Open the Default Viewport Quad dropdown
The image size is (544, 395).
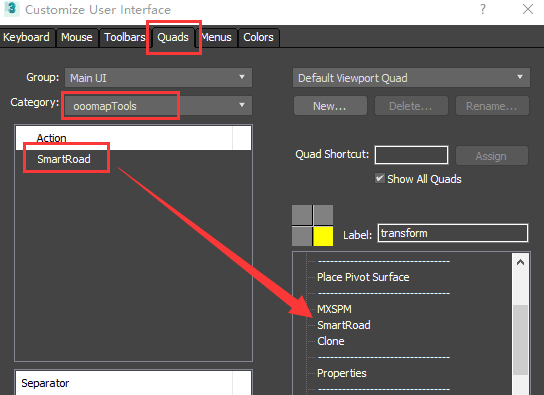tap(411, 78)
